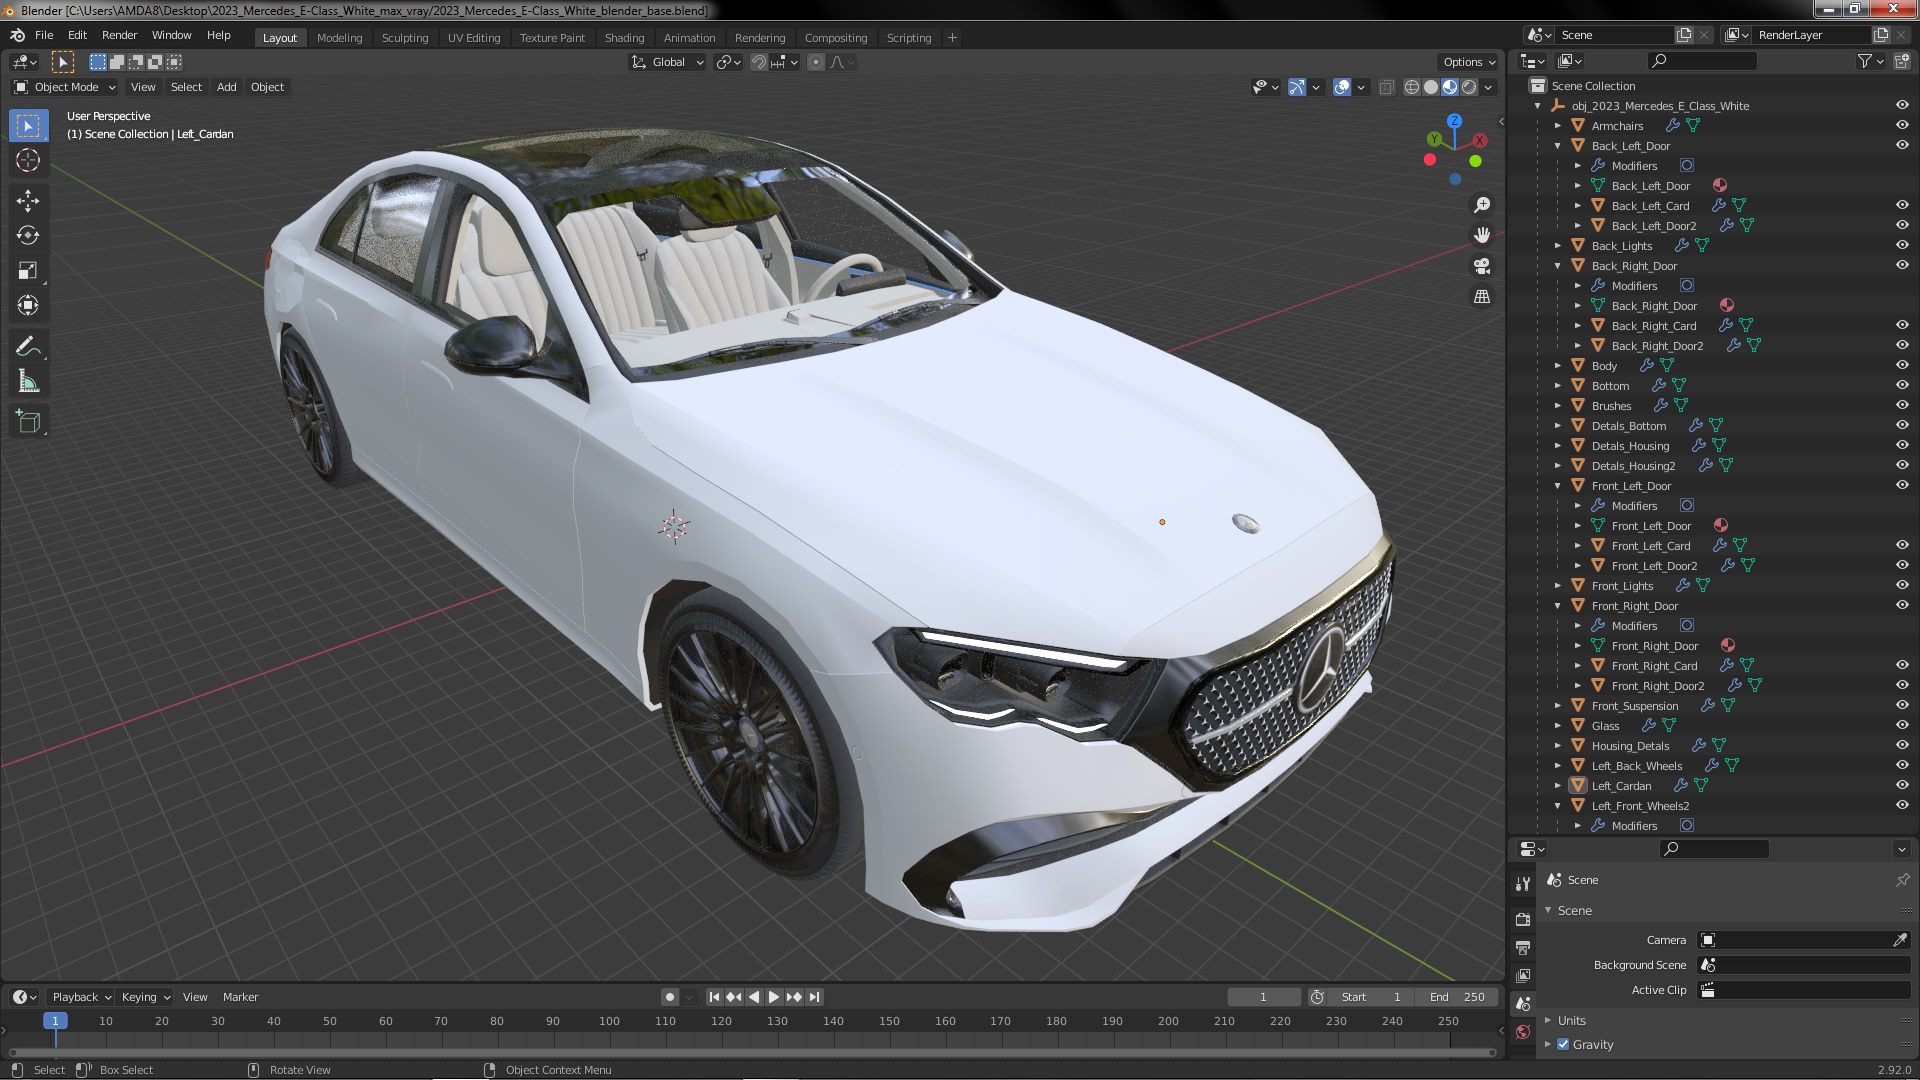The image size is (1920, 1080).
Task: Switch to the Shading workspace tab
Action: (x=624, y=38)
